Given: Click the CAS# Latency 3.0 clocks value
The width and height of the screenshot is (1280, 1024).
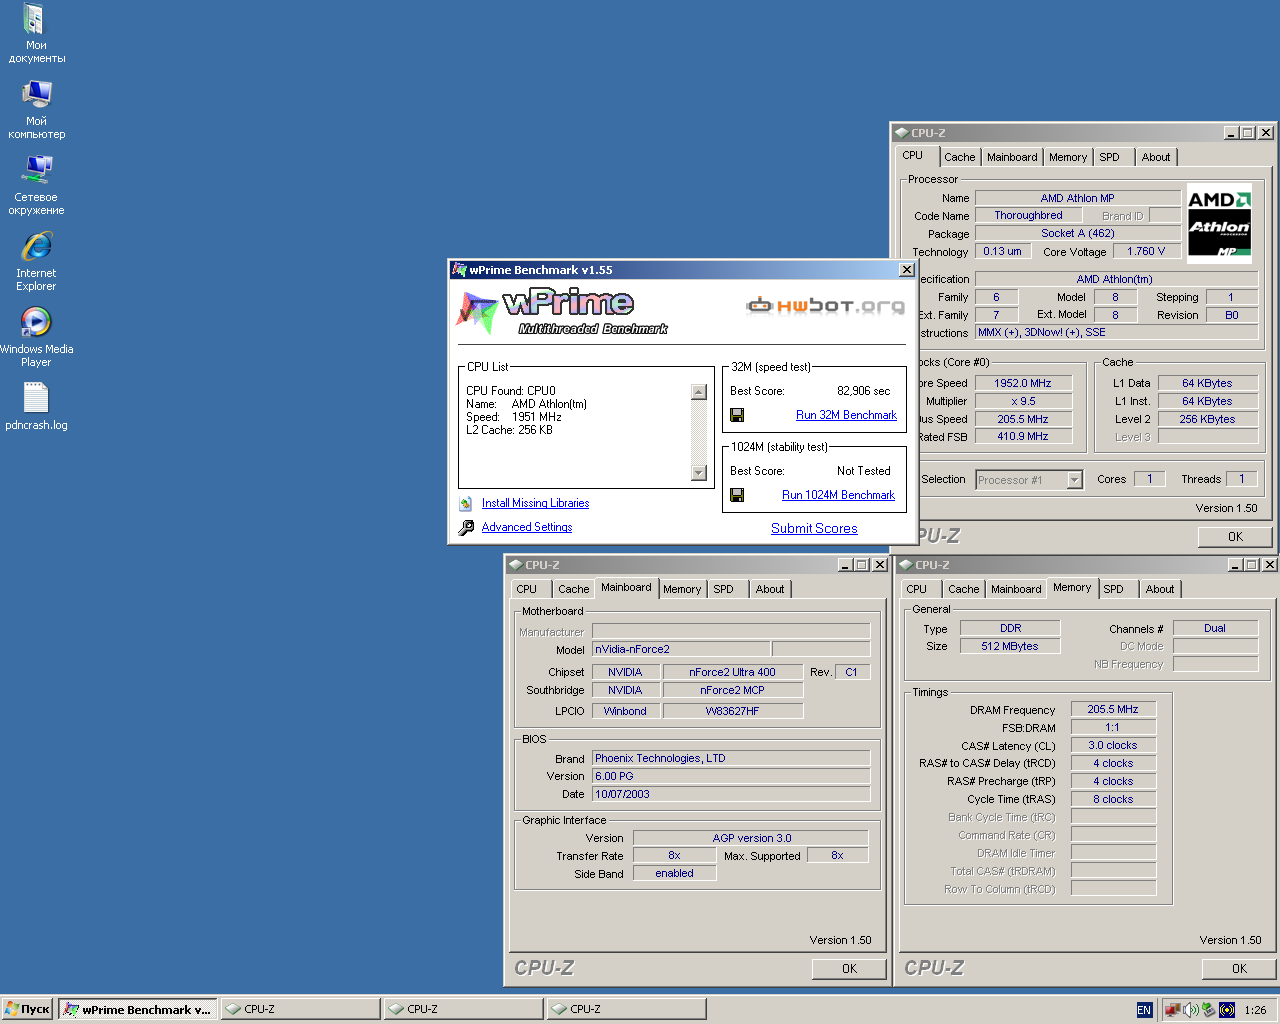Looking at the screenshot, I should (1113, 745).
